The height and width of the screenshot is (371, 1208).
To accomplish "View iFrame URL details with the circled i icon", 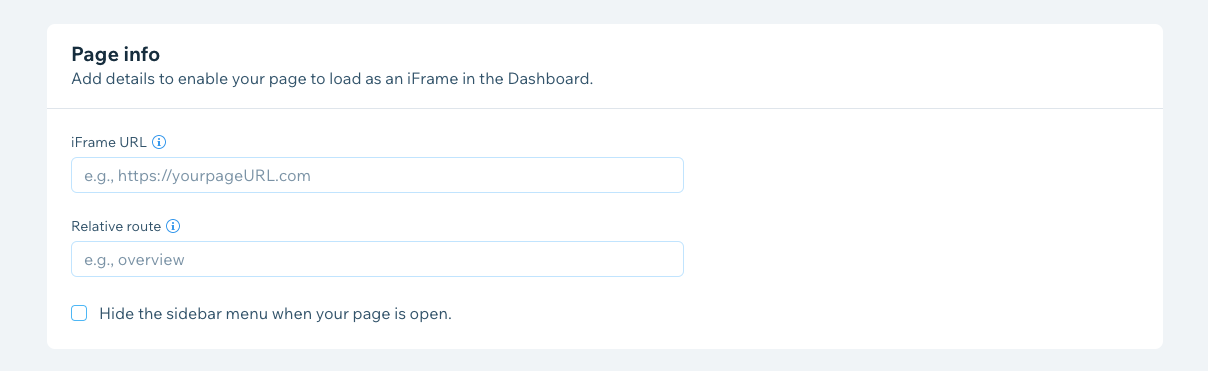I will (x=159, y=142).
